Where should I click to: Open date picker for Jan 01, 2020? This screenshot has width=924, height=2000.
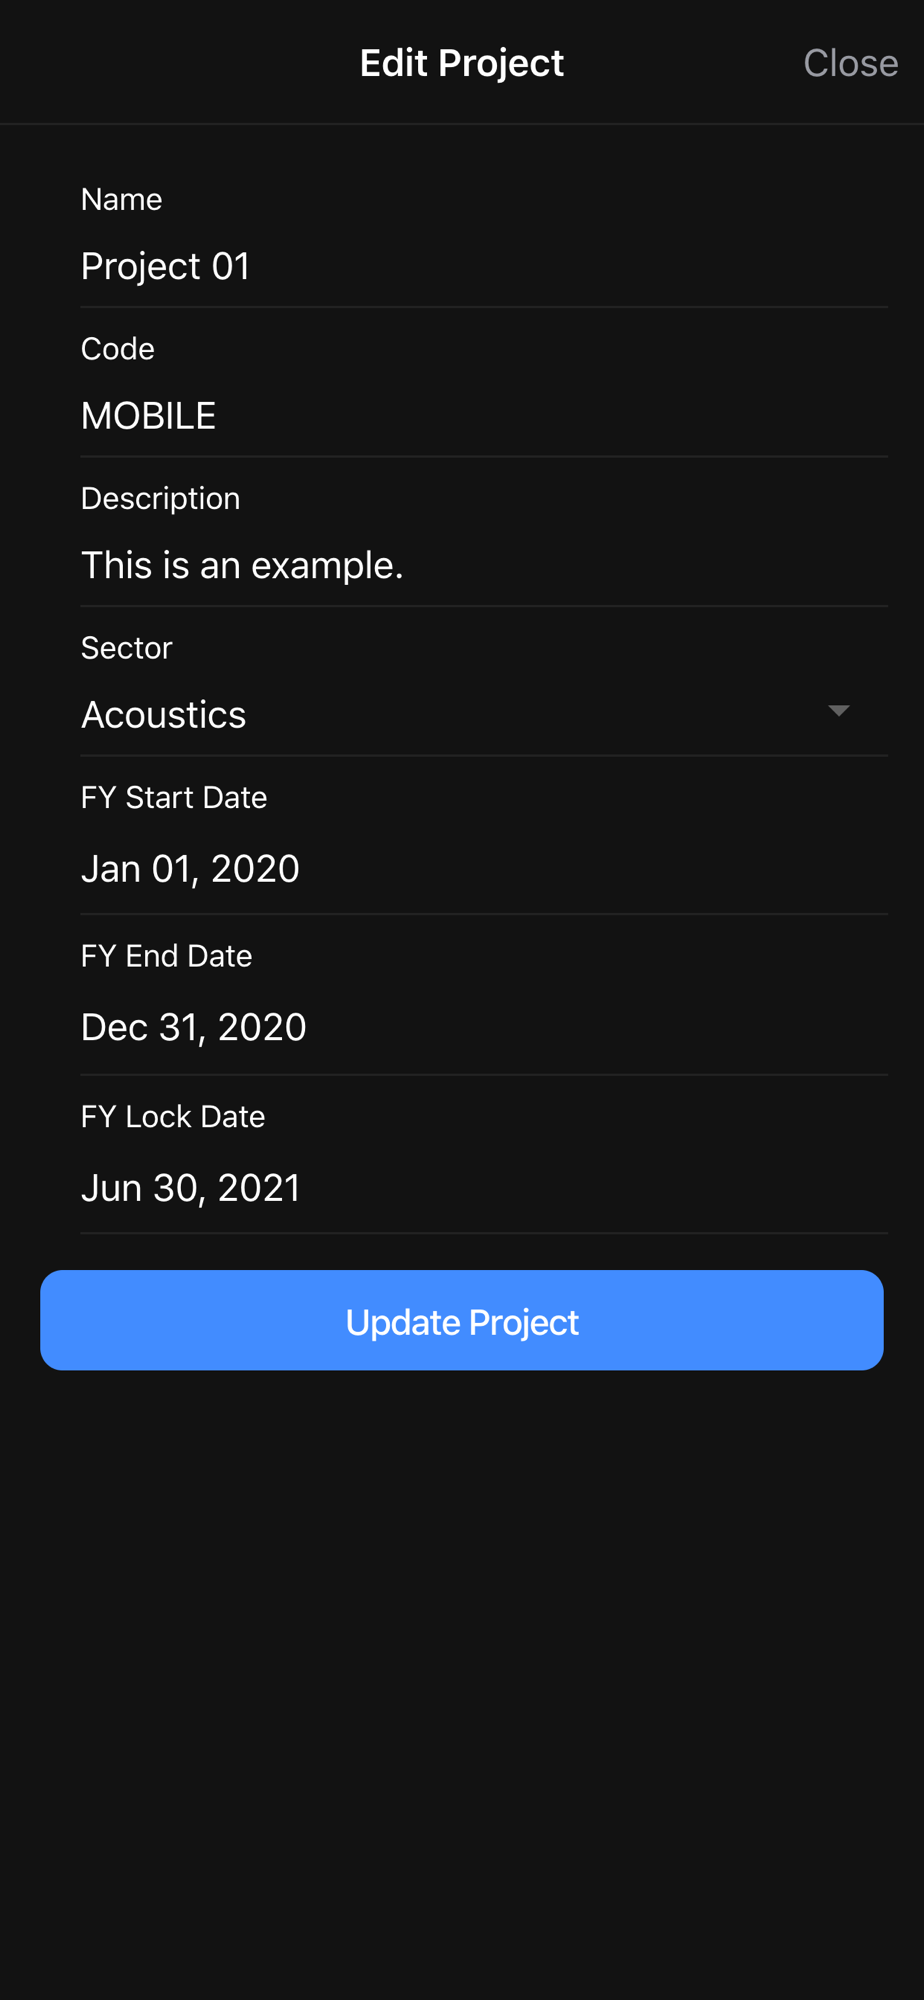coord(190,869)
